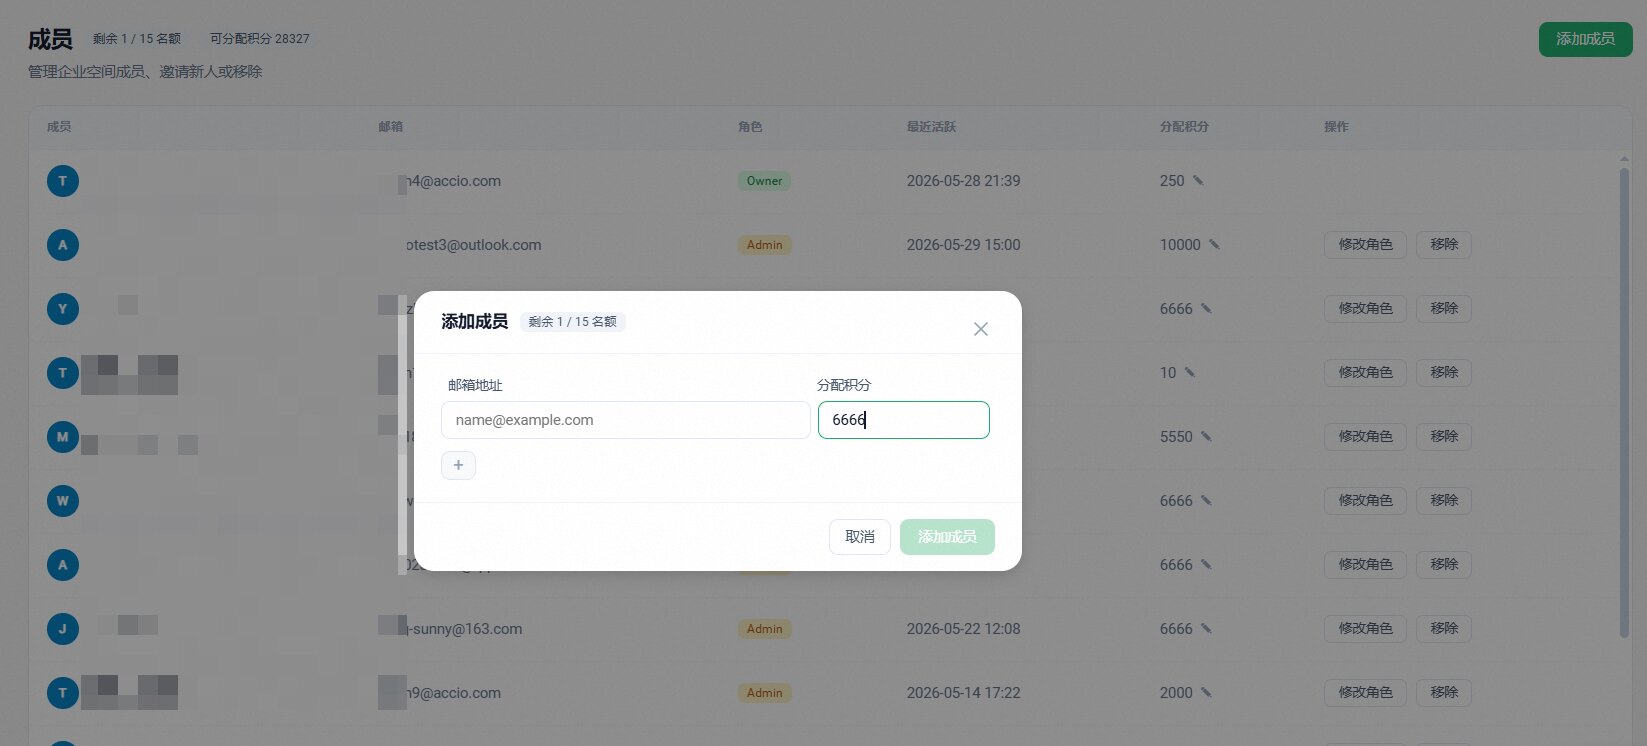
Task: Click the W member avatar
Action: pyautogui.click(x=63, y=501)
